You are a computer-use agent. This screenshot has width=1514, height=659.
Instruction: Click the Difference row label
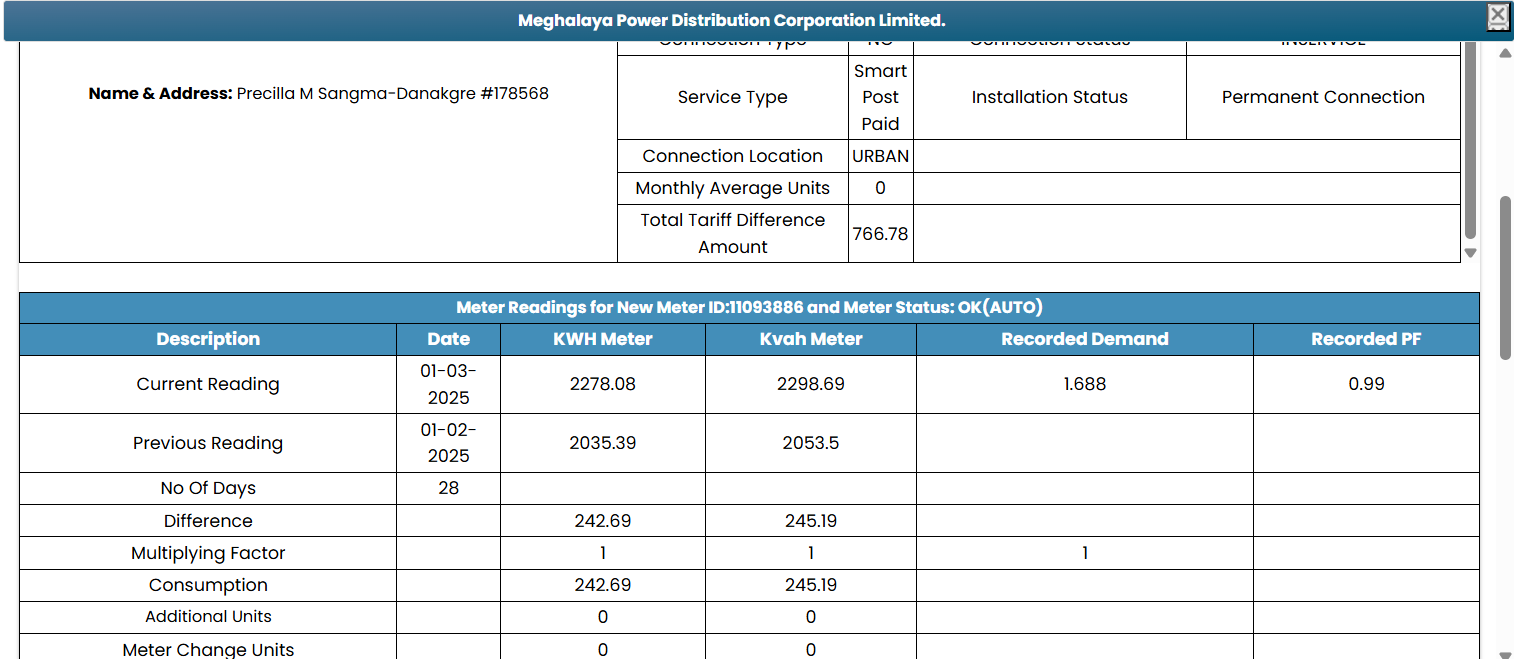click(208, 521)
